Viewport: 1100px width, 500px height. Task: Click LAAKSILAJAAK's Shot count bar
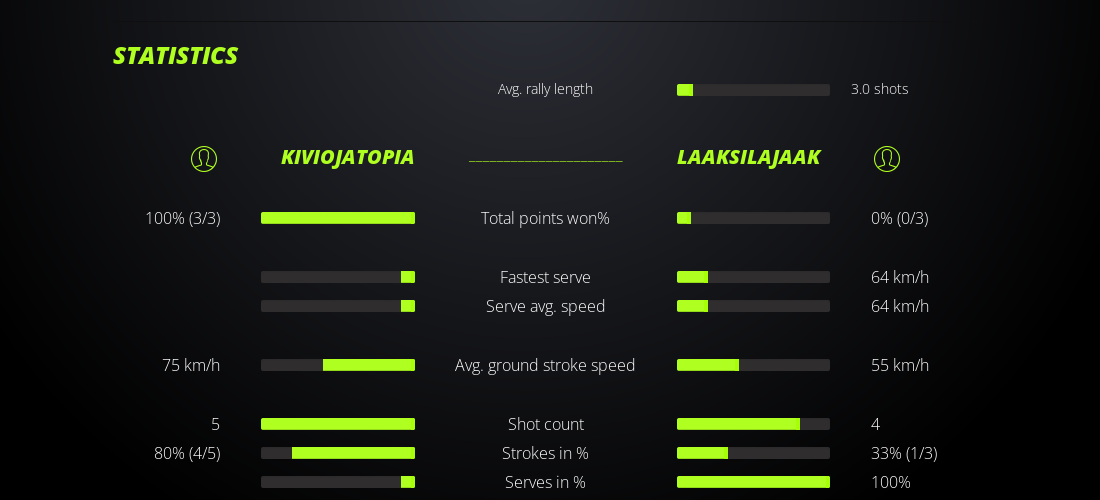(753, 424)
